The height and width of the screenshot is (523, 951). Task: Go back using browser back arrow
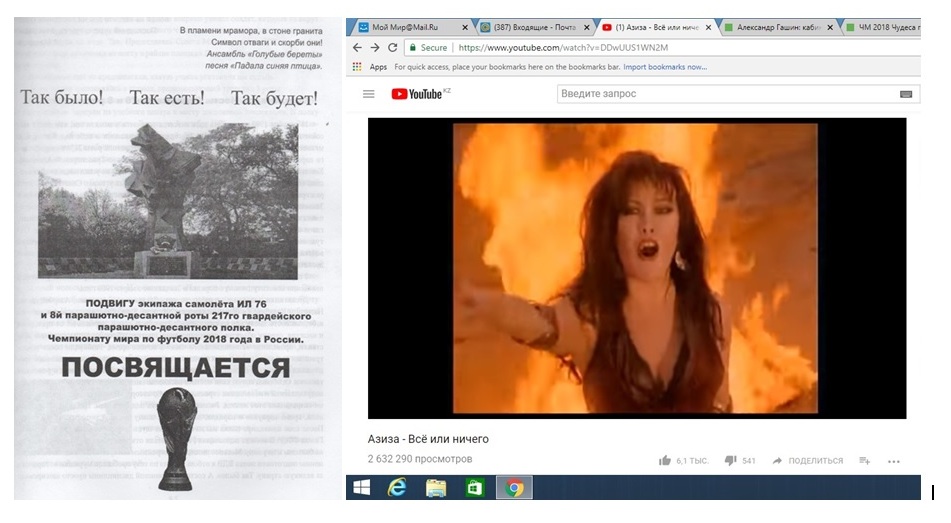click(357, 47)
